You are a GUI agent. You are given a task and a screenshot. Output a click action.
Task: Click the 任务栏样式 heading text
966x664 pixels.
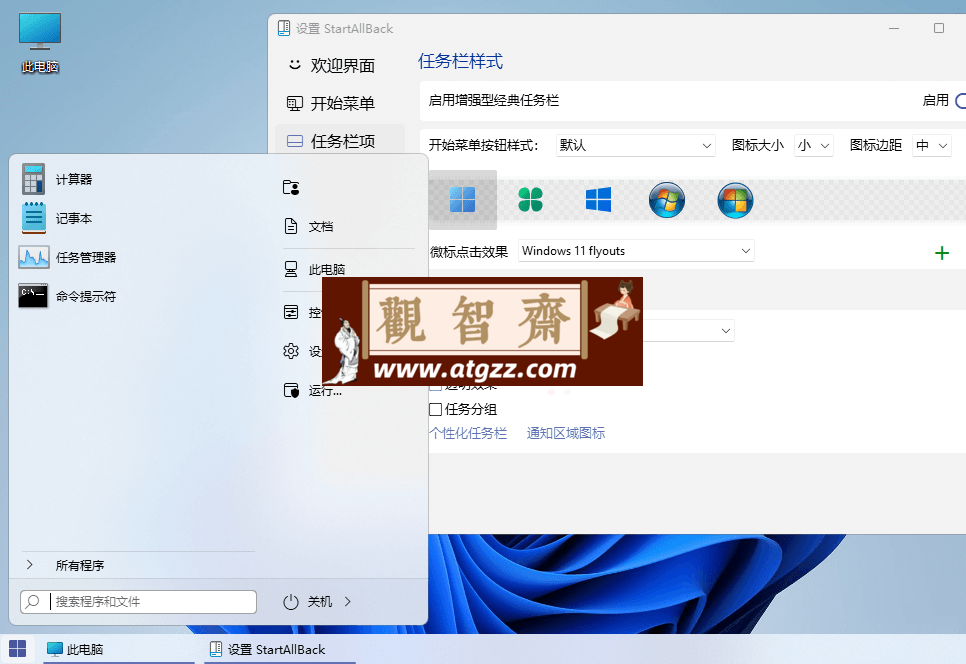[460, 61]
